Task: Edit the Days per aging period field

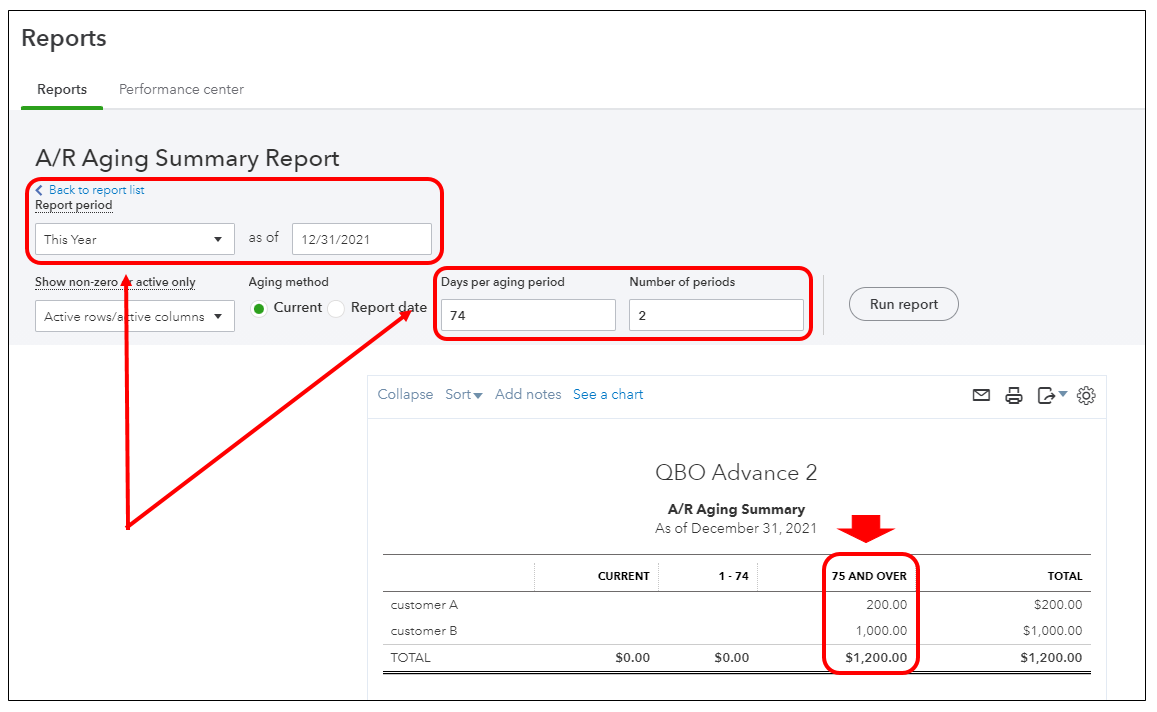Action: point(526,315)
